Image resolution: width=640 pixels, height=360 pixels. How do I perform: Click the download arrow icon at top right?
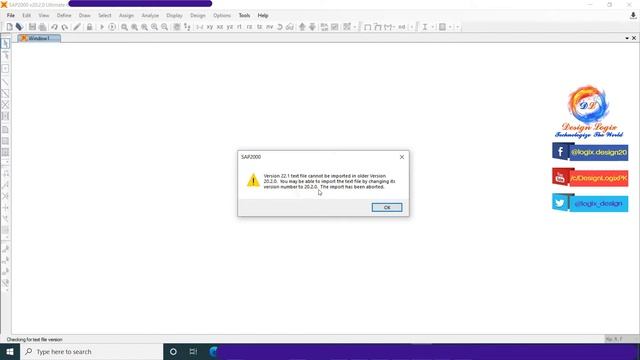633,16
